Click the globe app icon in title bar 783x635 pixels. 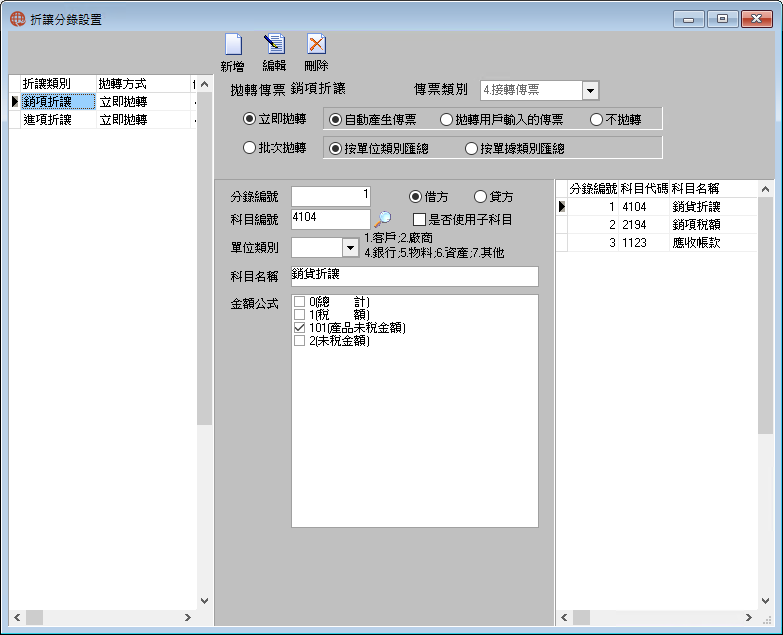point(17,19)
